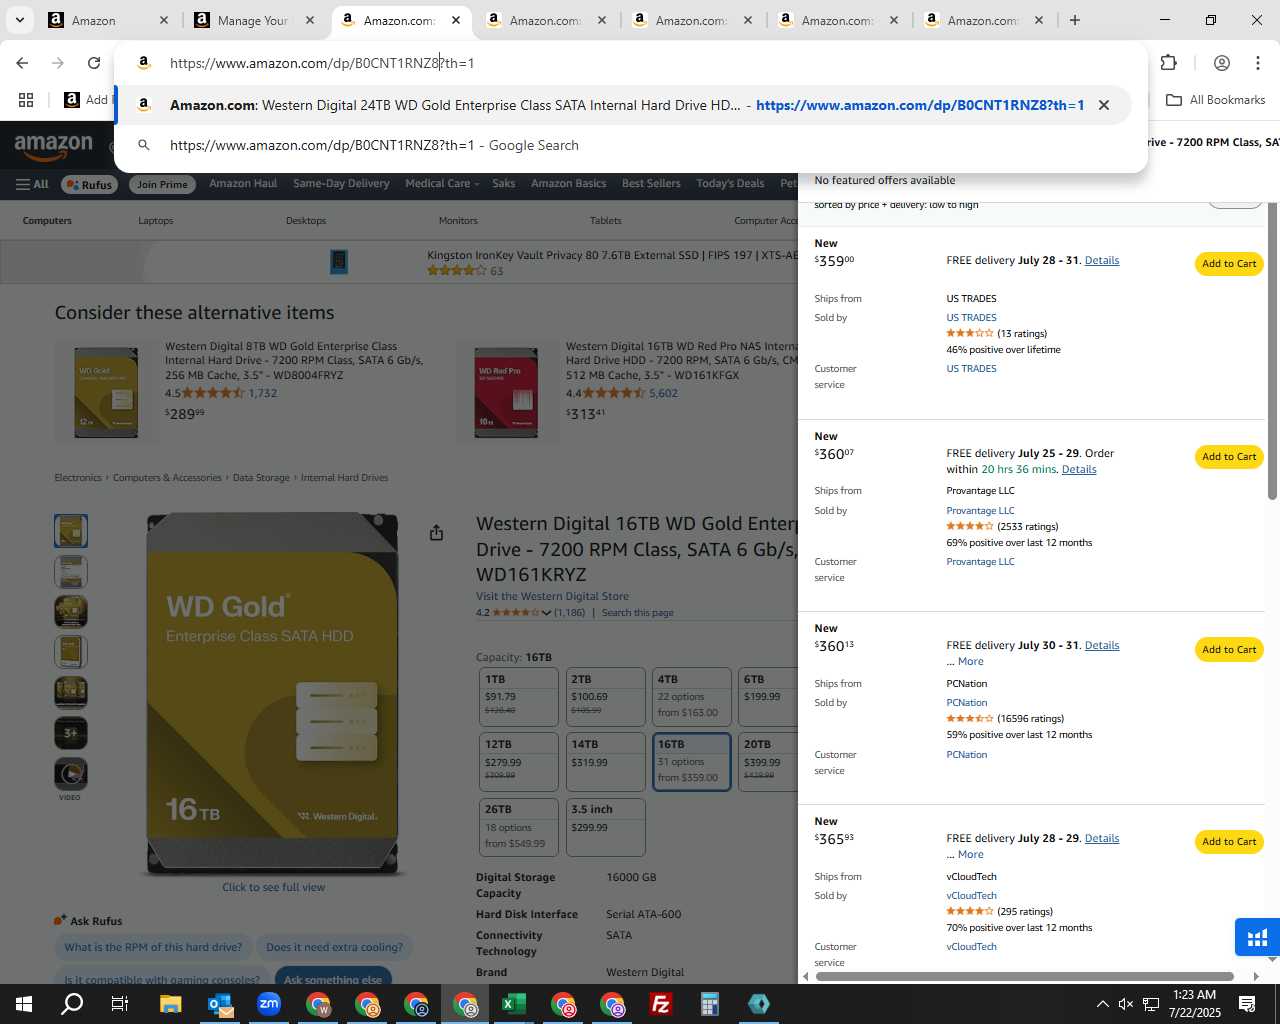Open Today's Deals nav link
1280x1024 pixels.
[730, 184]
